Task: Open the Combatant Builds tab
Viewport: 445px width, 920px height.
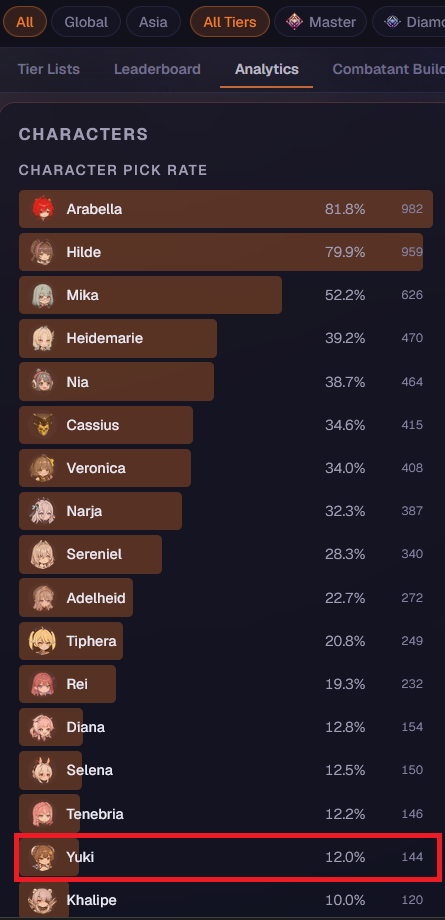Action: tap(388, 69)
